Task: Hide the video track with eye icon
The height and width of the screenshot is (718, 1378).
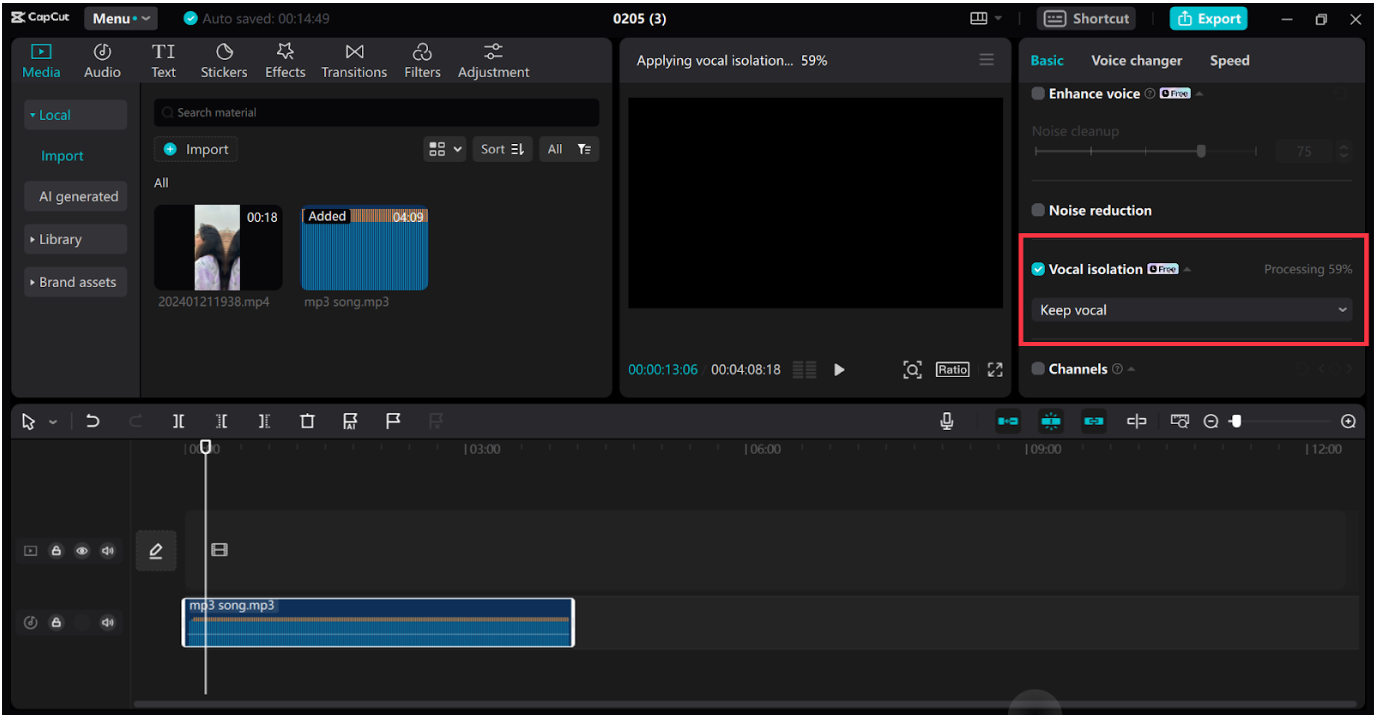Action: point(82,551)
